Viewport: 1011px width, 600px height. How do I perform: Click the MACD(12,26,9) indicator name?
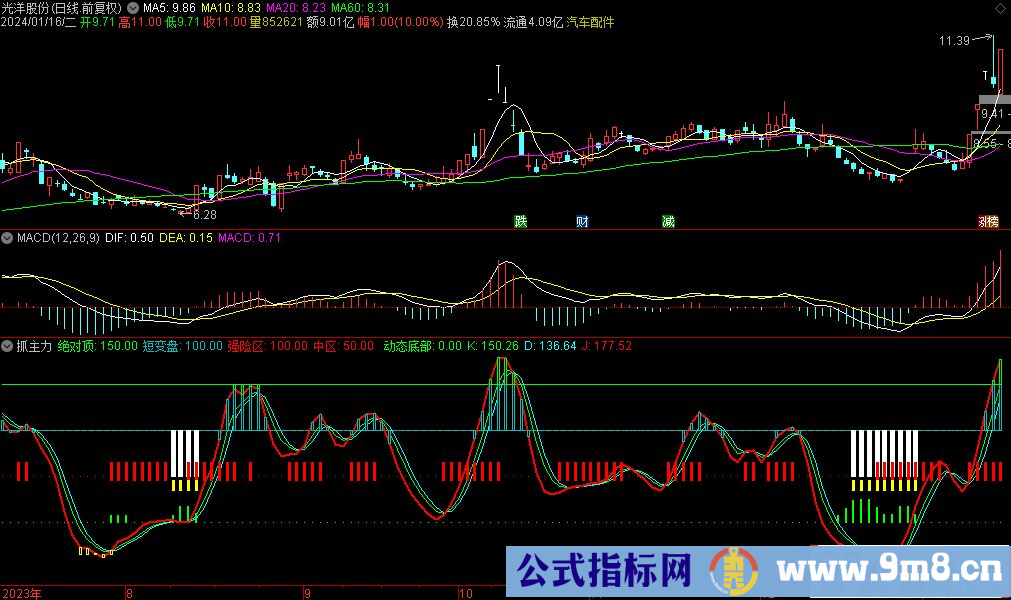tap(58, 238)
